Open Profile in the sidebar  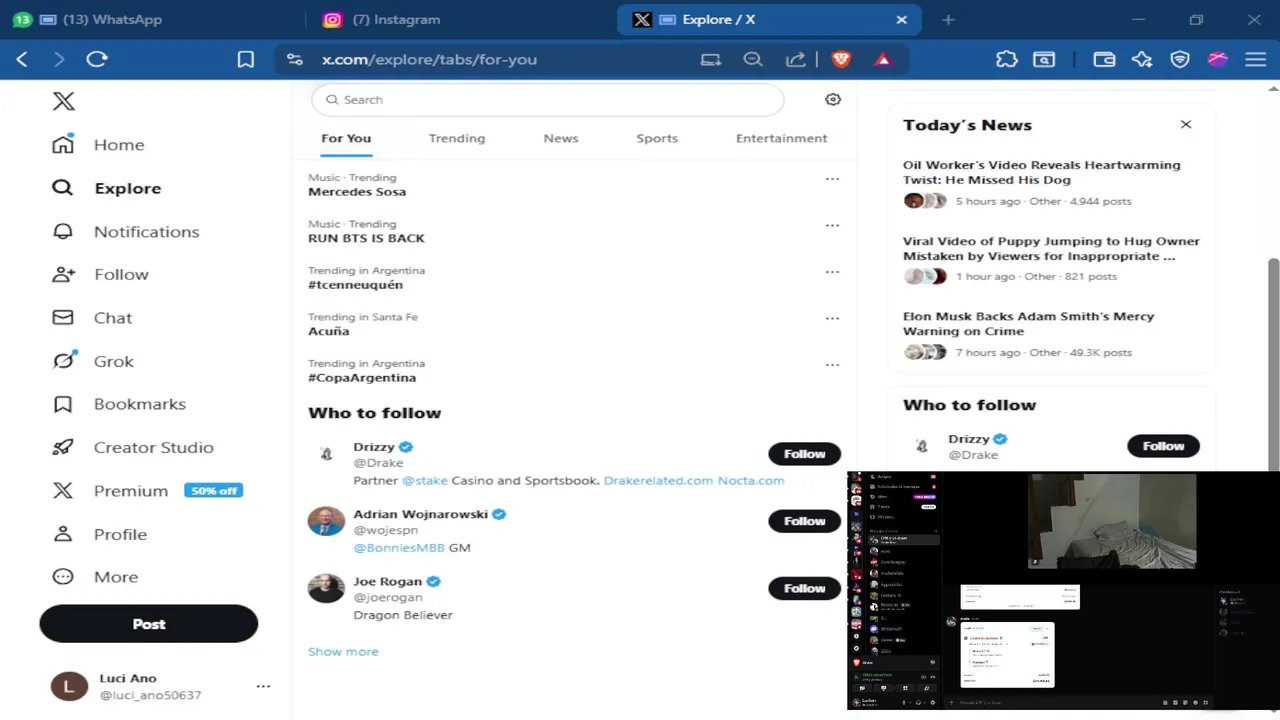(x=100, y=534)
